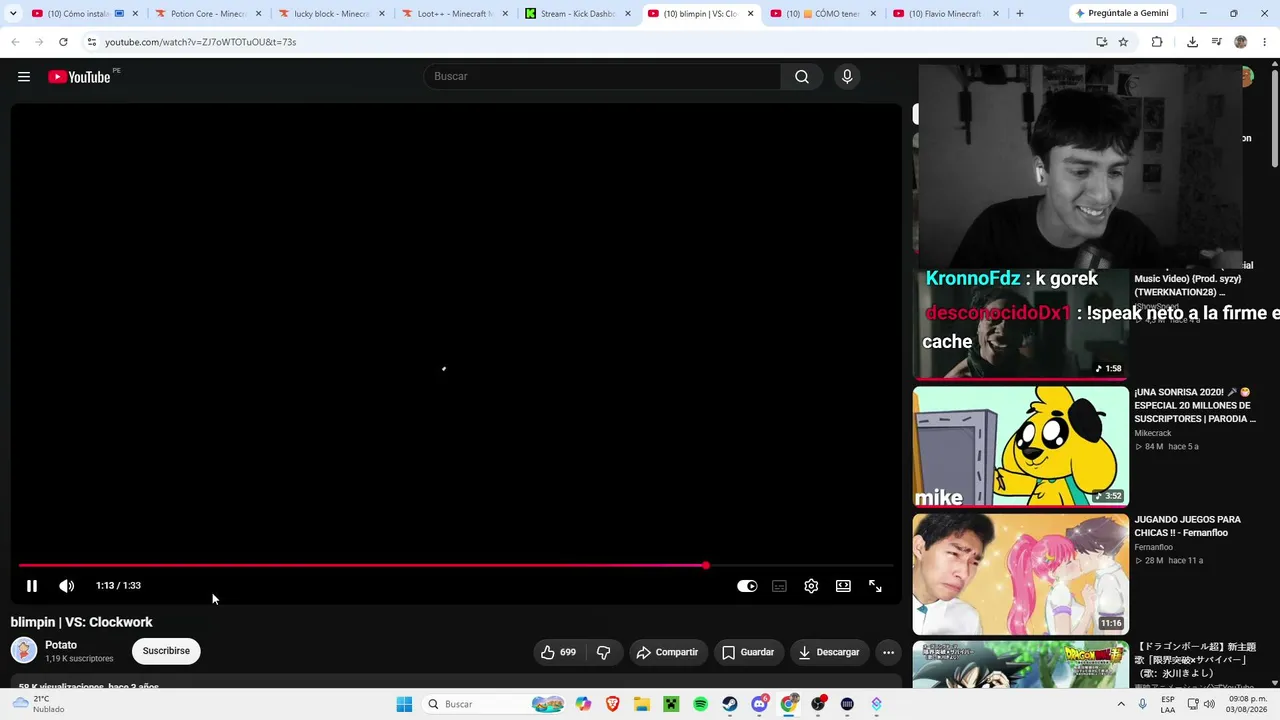Screen dimensions: 1280x720
Task: Open Steam from the taskbar
Action: click(730, 704)
